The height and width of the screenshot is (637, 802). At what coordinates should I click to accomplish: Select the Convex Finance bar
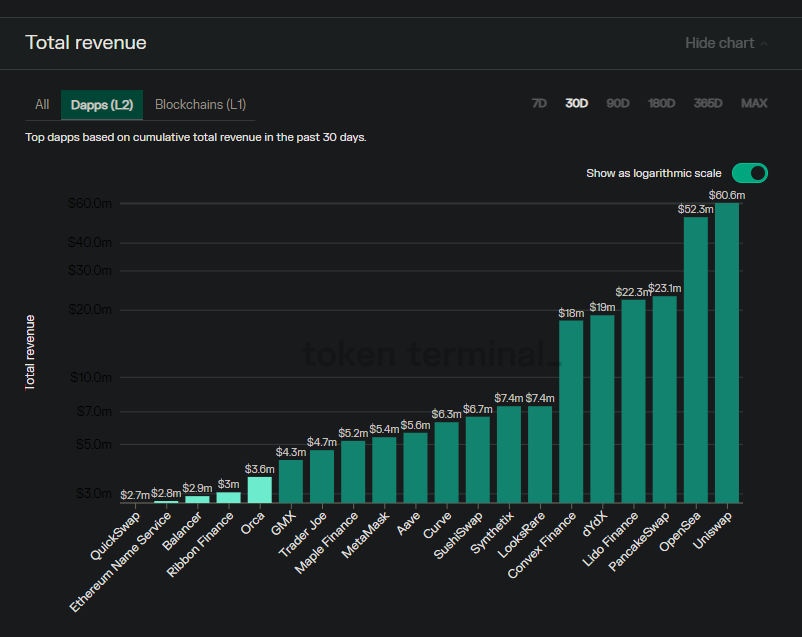[571, 412]
